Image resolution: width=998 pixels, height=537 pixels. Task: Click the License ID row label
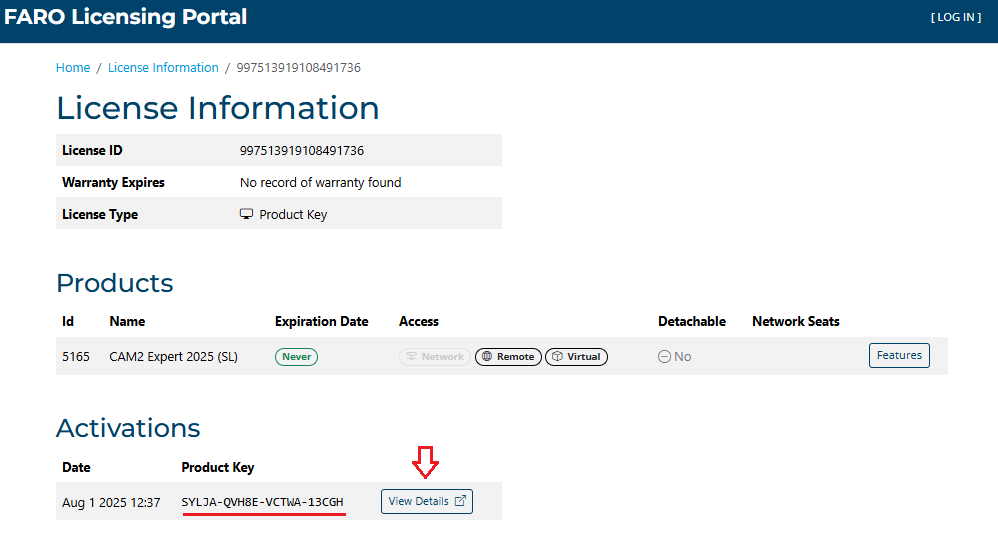(x=92, y=150)
